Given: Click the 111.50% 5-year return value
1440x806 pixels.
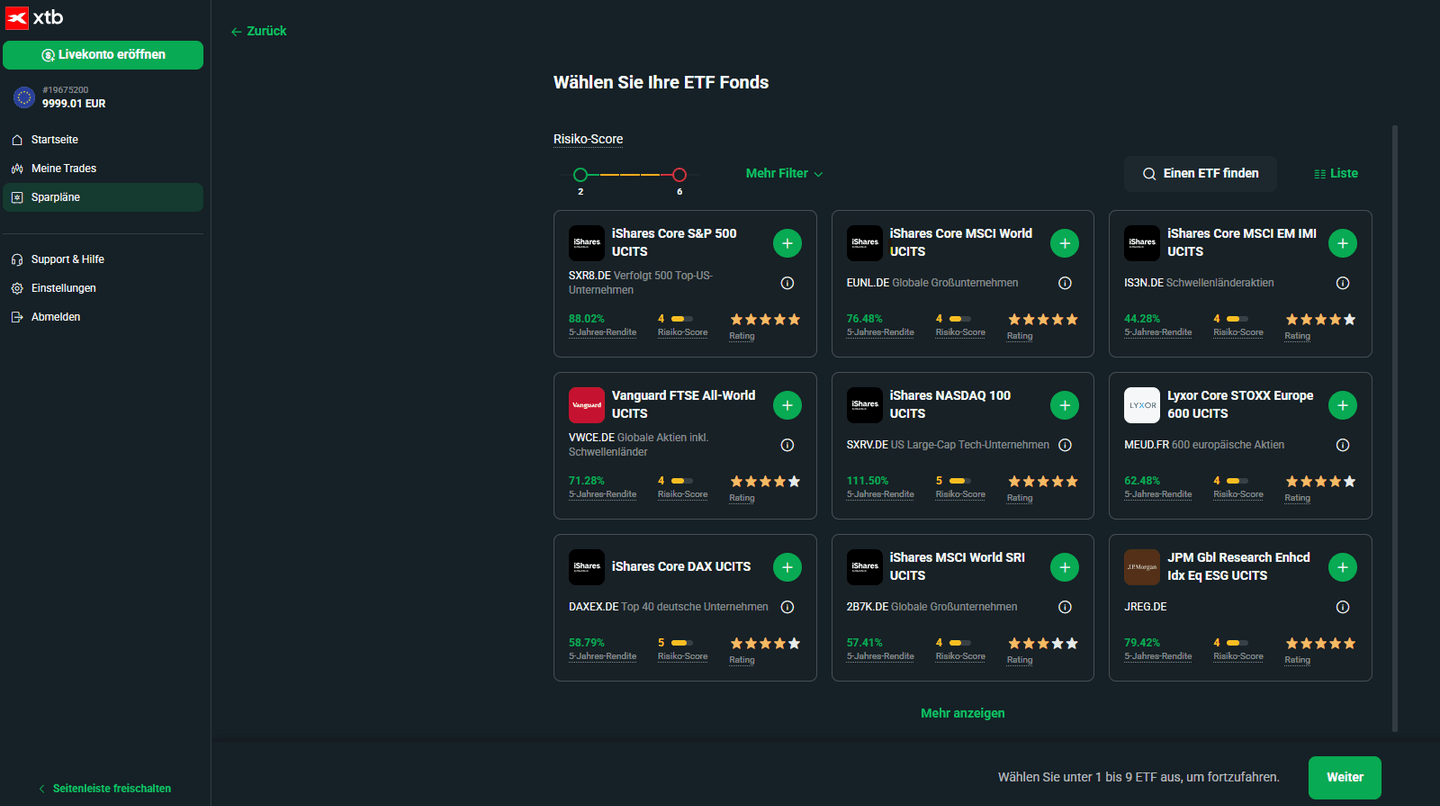Looking at the screenshot, I should (867, 481).
